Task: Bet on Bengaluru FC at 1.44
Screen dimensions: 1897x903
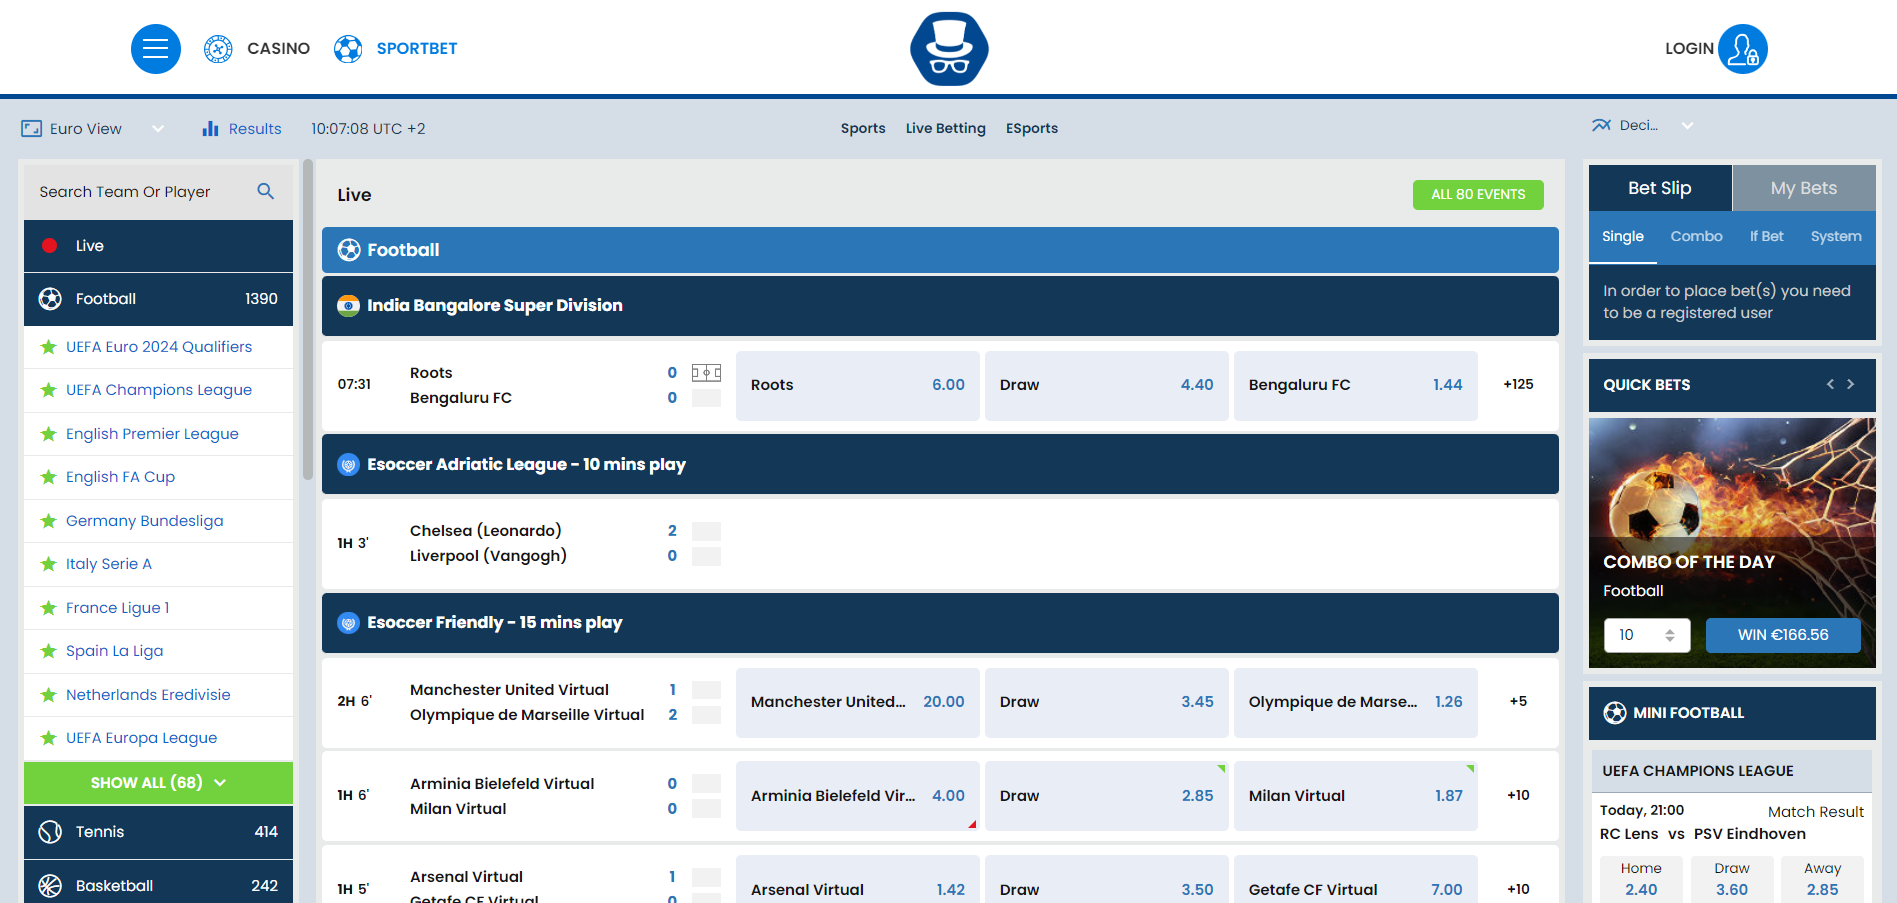Action: pyautogui.click(x=1356, y=385)
